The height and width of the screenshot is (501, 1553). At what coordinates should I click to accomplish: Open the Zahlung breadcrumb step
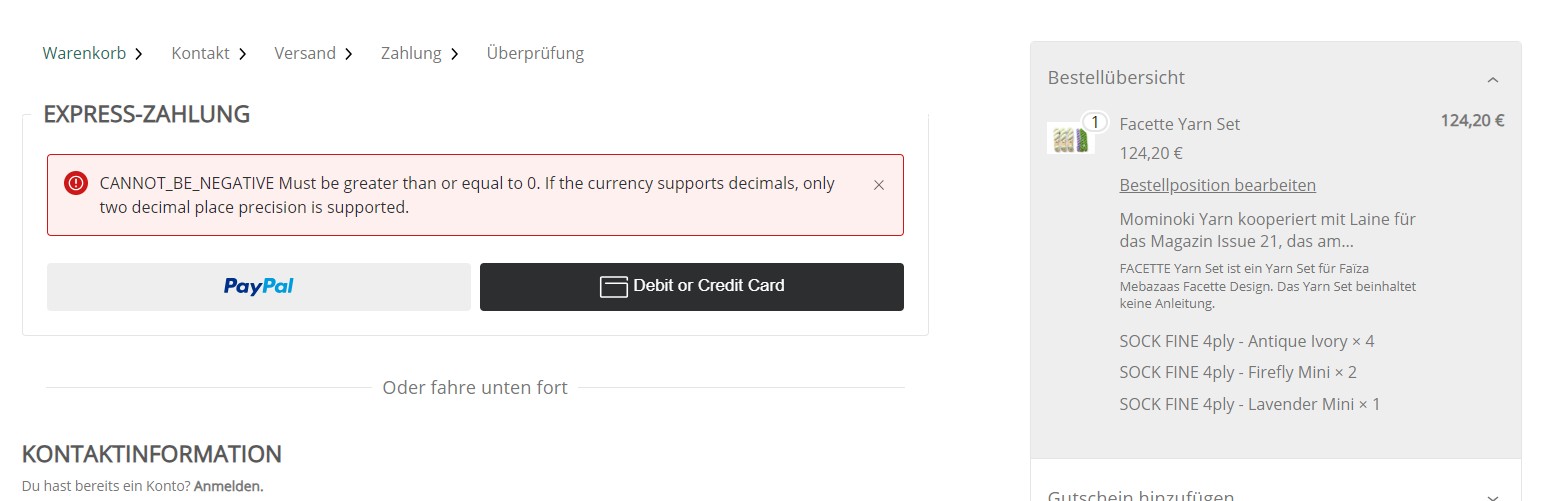click(411, 53)
